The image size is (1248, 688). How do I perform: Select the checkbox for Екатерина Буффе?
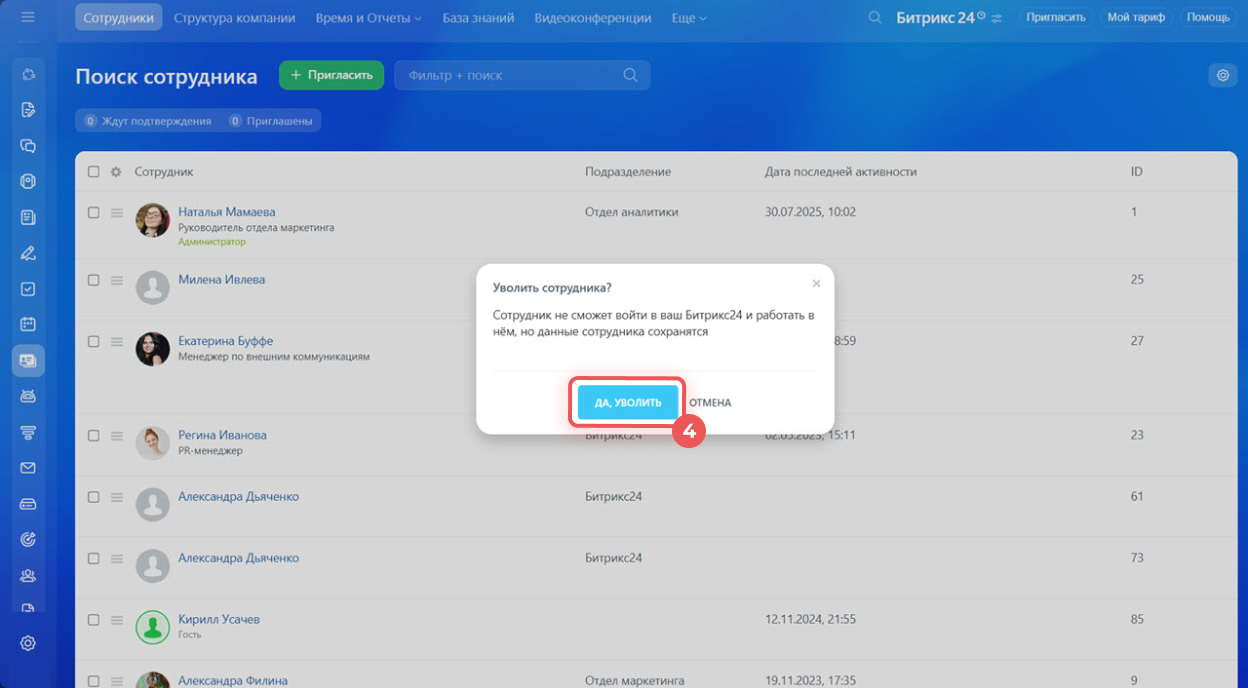[x=93, y=341]
